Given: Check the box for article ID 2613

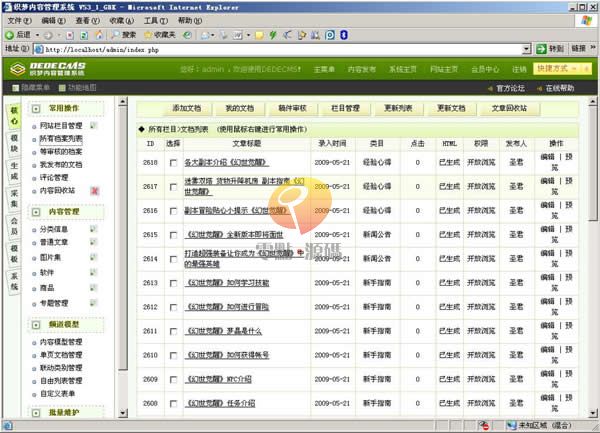Looking at the screenshot, I should pos(173,283).
